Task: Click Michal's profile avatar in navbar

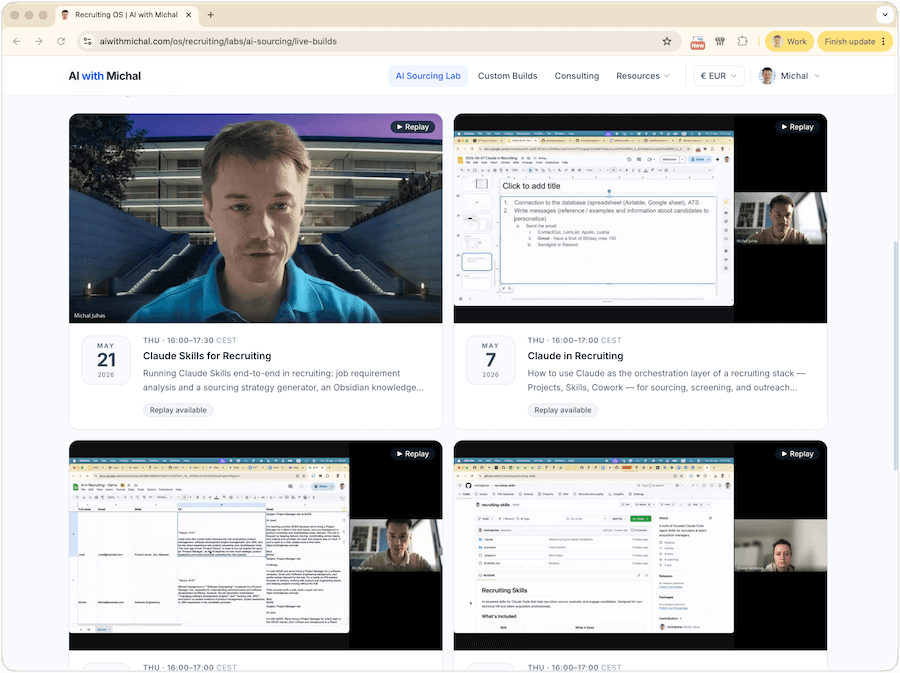Action: pyautogui.click(x=767, y=76)
